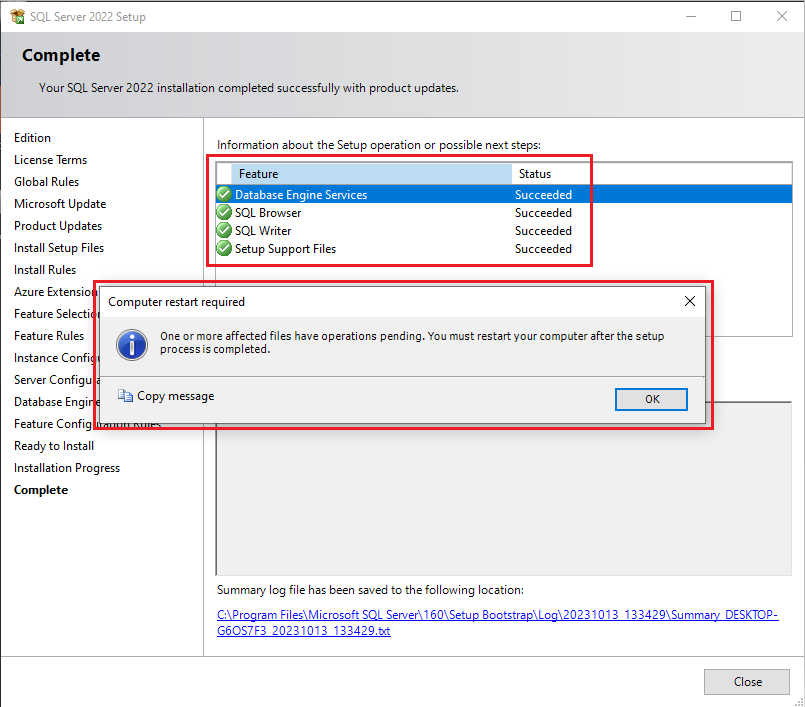Click Installation Progress in the step list
Viewport: 805px width, 707px height.
click(67, 468)
